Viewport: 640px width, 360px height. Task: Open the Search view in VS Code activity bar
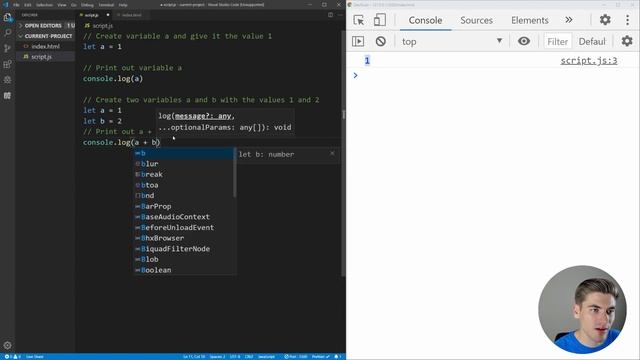(7, 32)
